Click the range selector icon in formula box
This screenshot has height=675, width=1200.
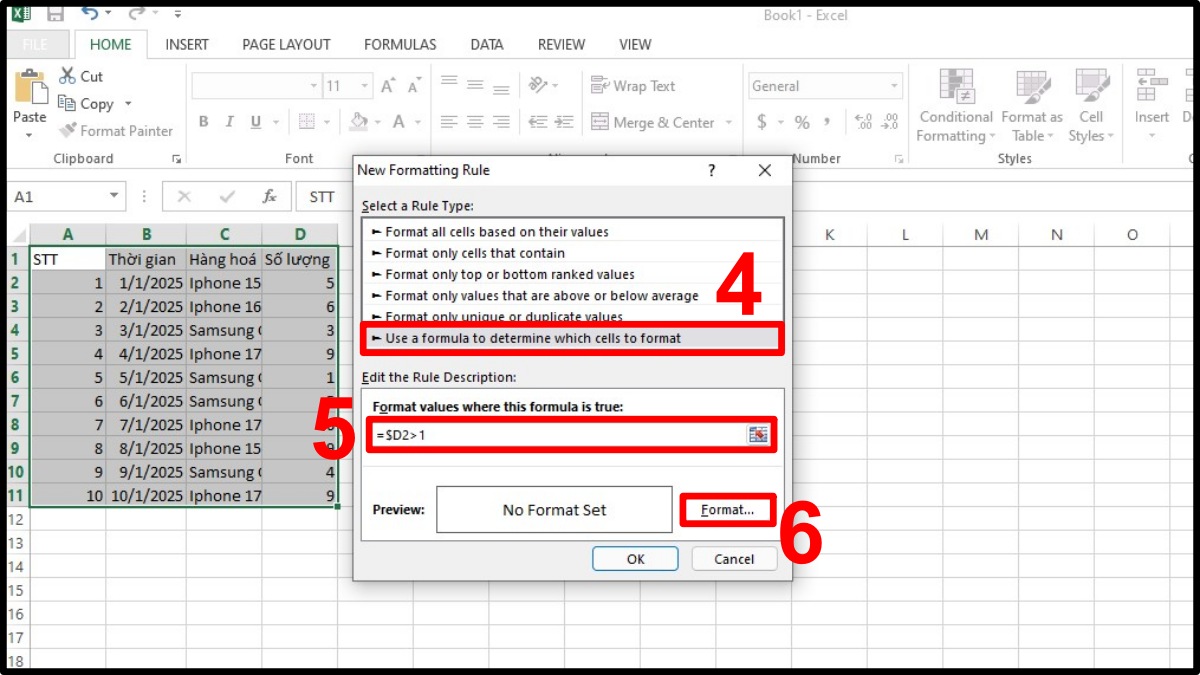click(x=758, y=434)
